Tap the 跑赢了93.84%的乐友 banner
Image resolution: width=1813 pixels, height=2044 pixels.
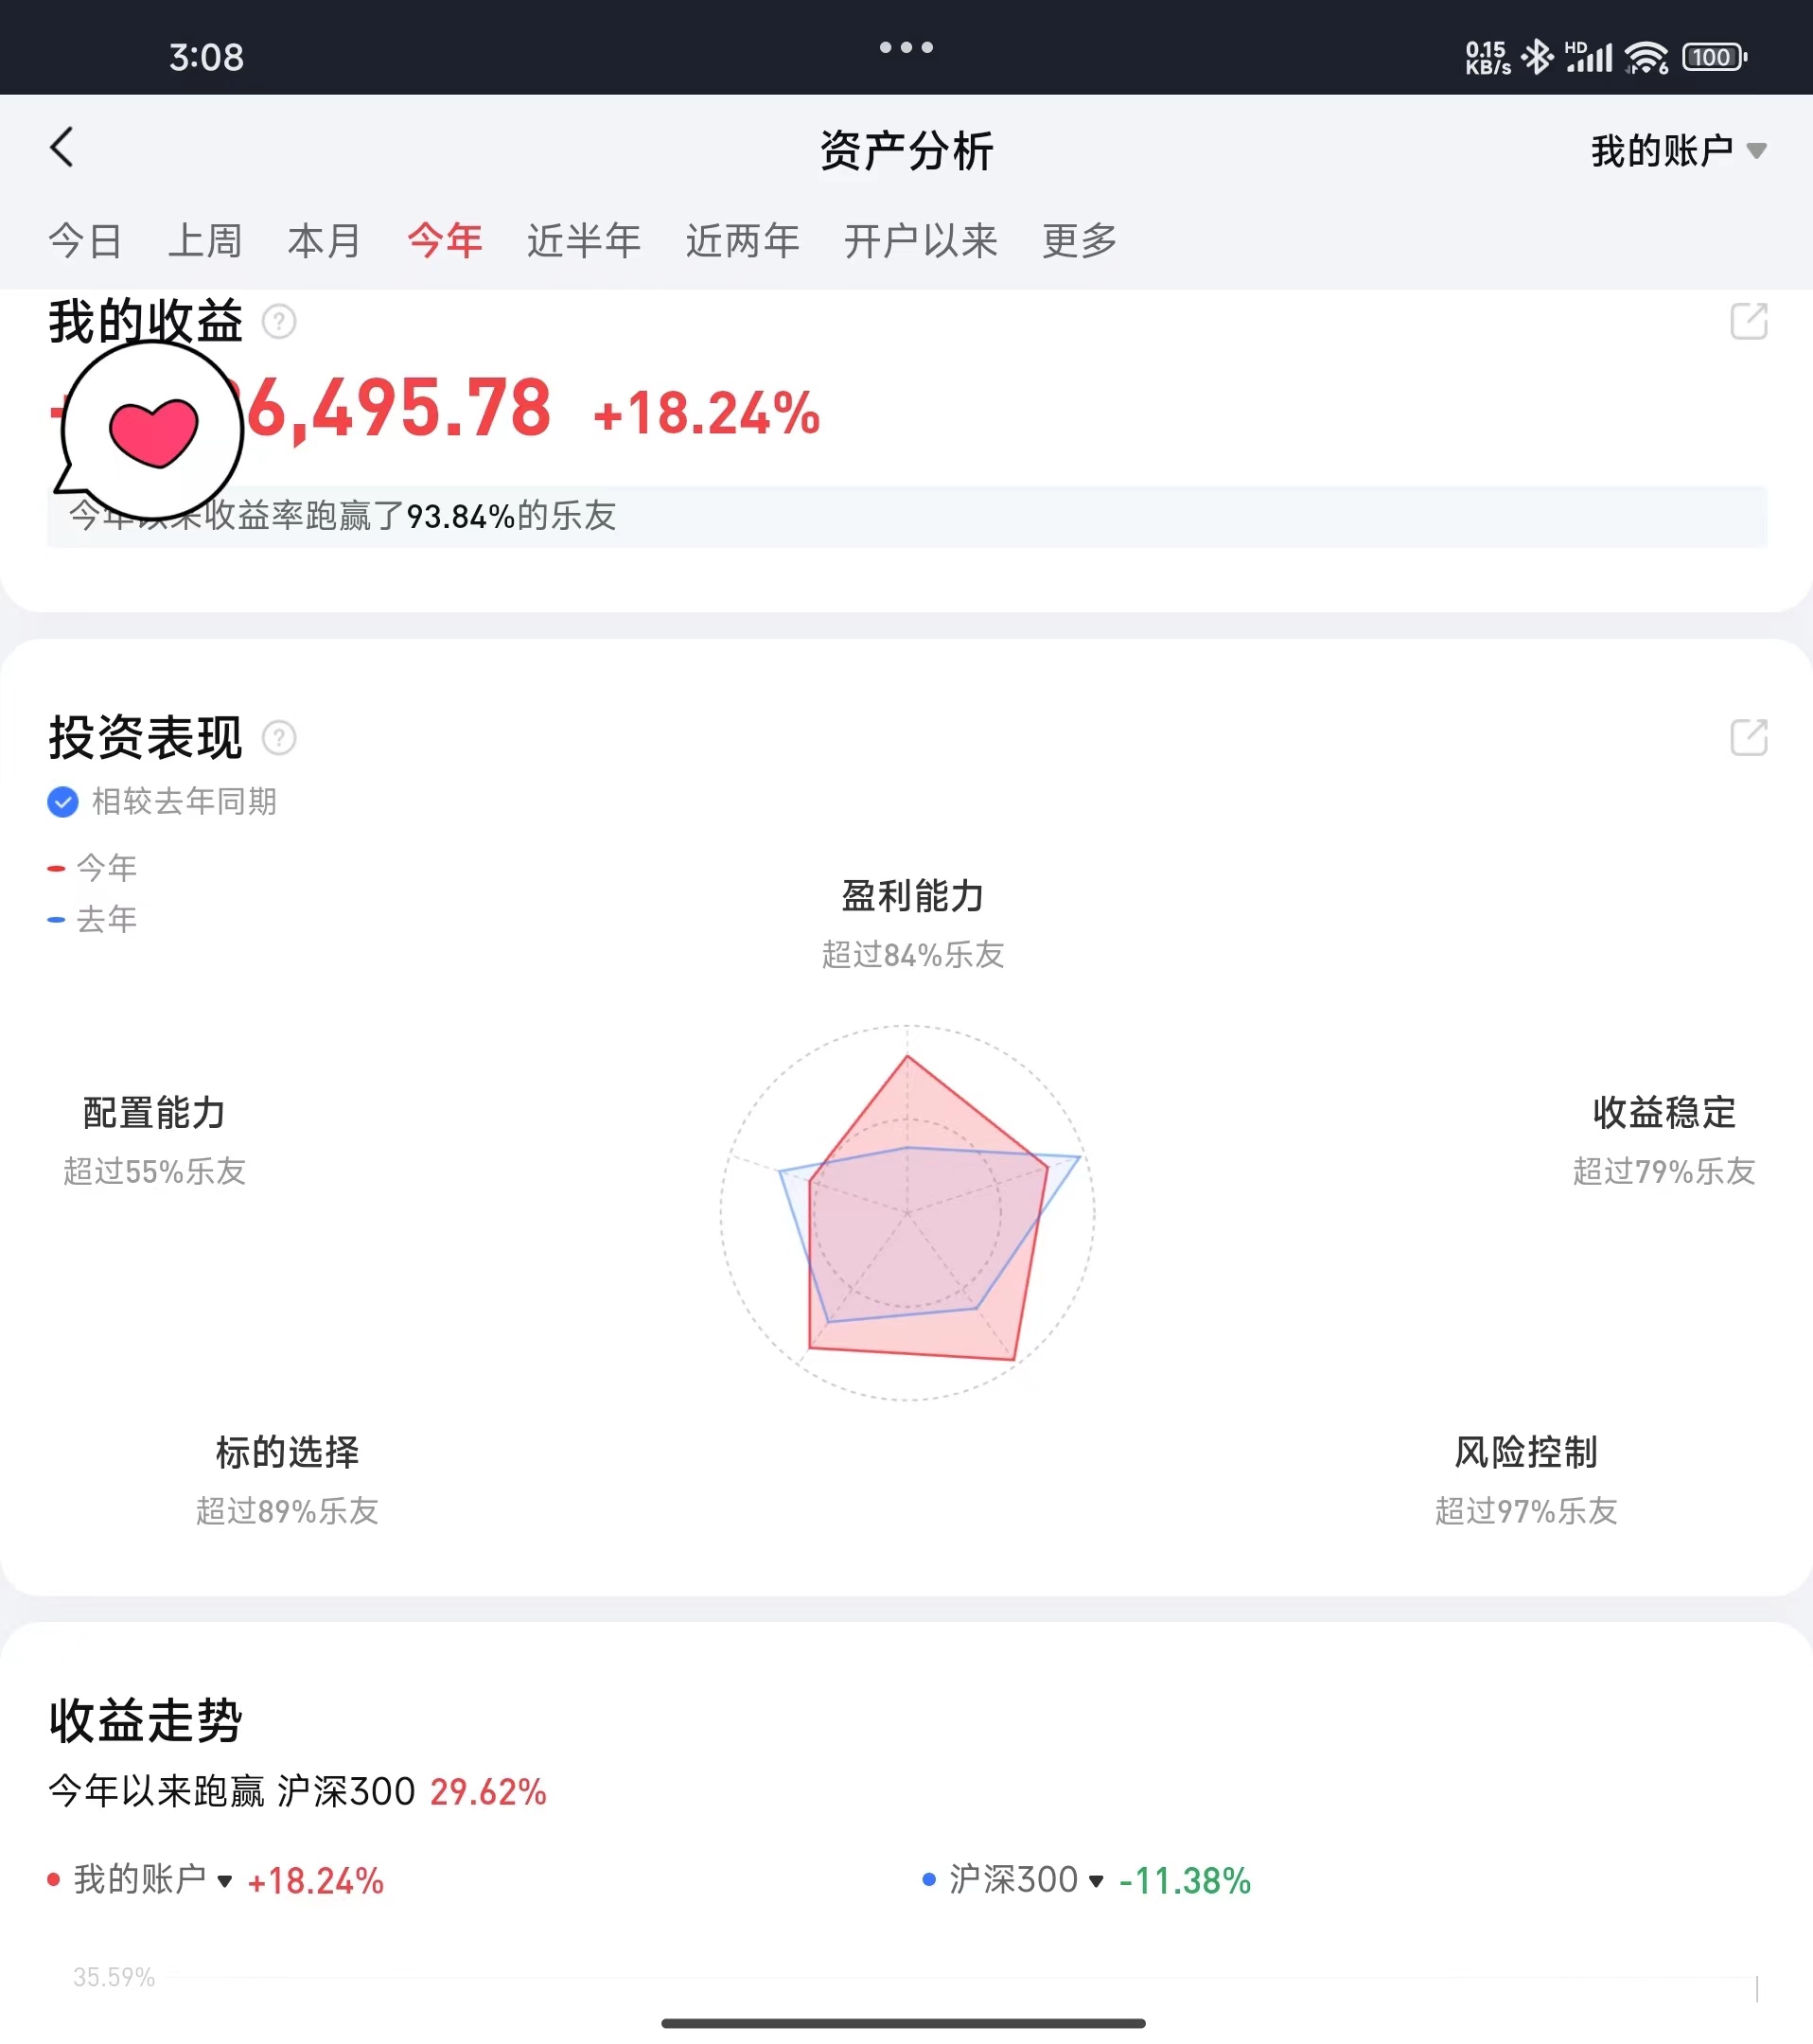[x=906, y=516]
